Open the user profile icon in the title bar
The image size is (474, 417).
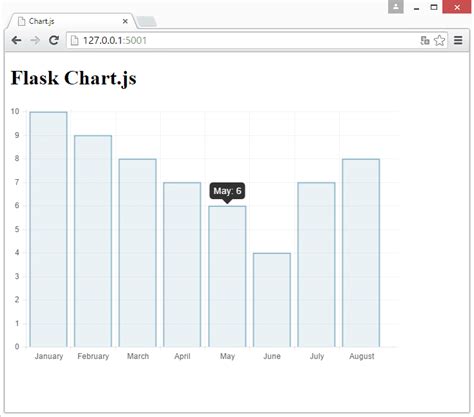point(396,7)
